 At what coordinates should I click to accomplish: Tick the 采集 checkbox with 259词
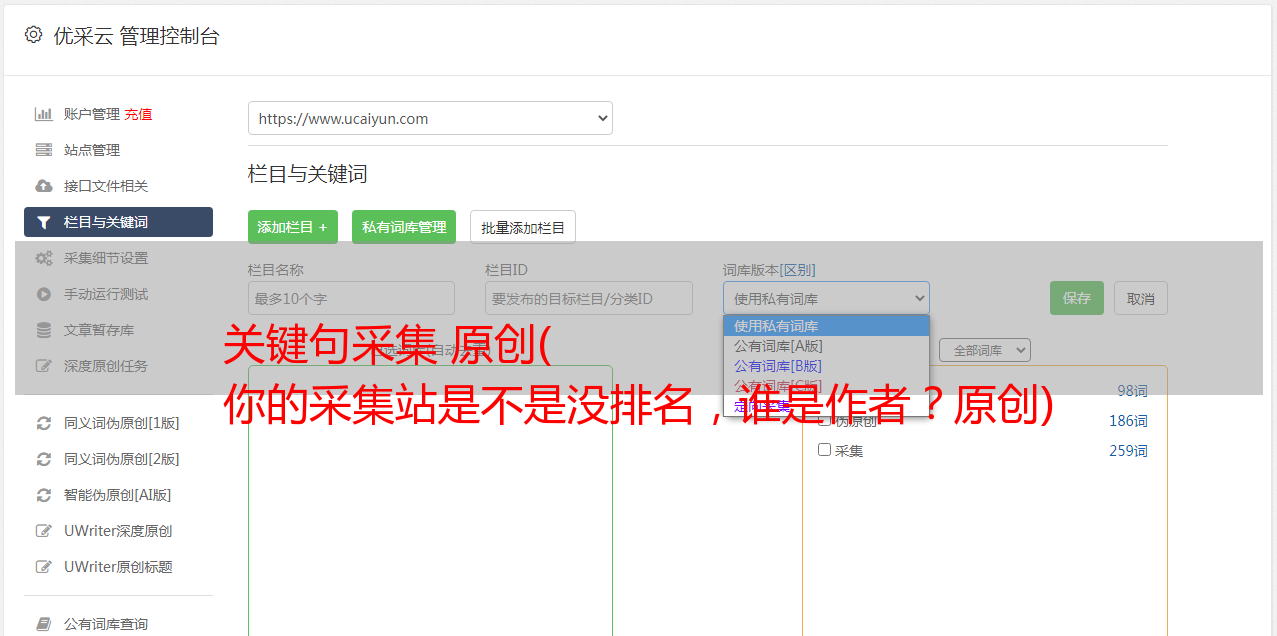pos(825,450)
